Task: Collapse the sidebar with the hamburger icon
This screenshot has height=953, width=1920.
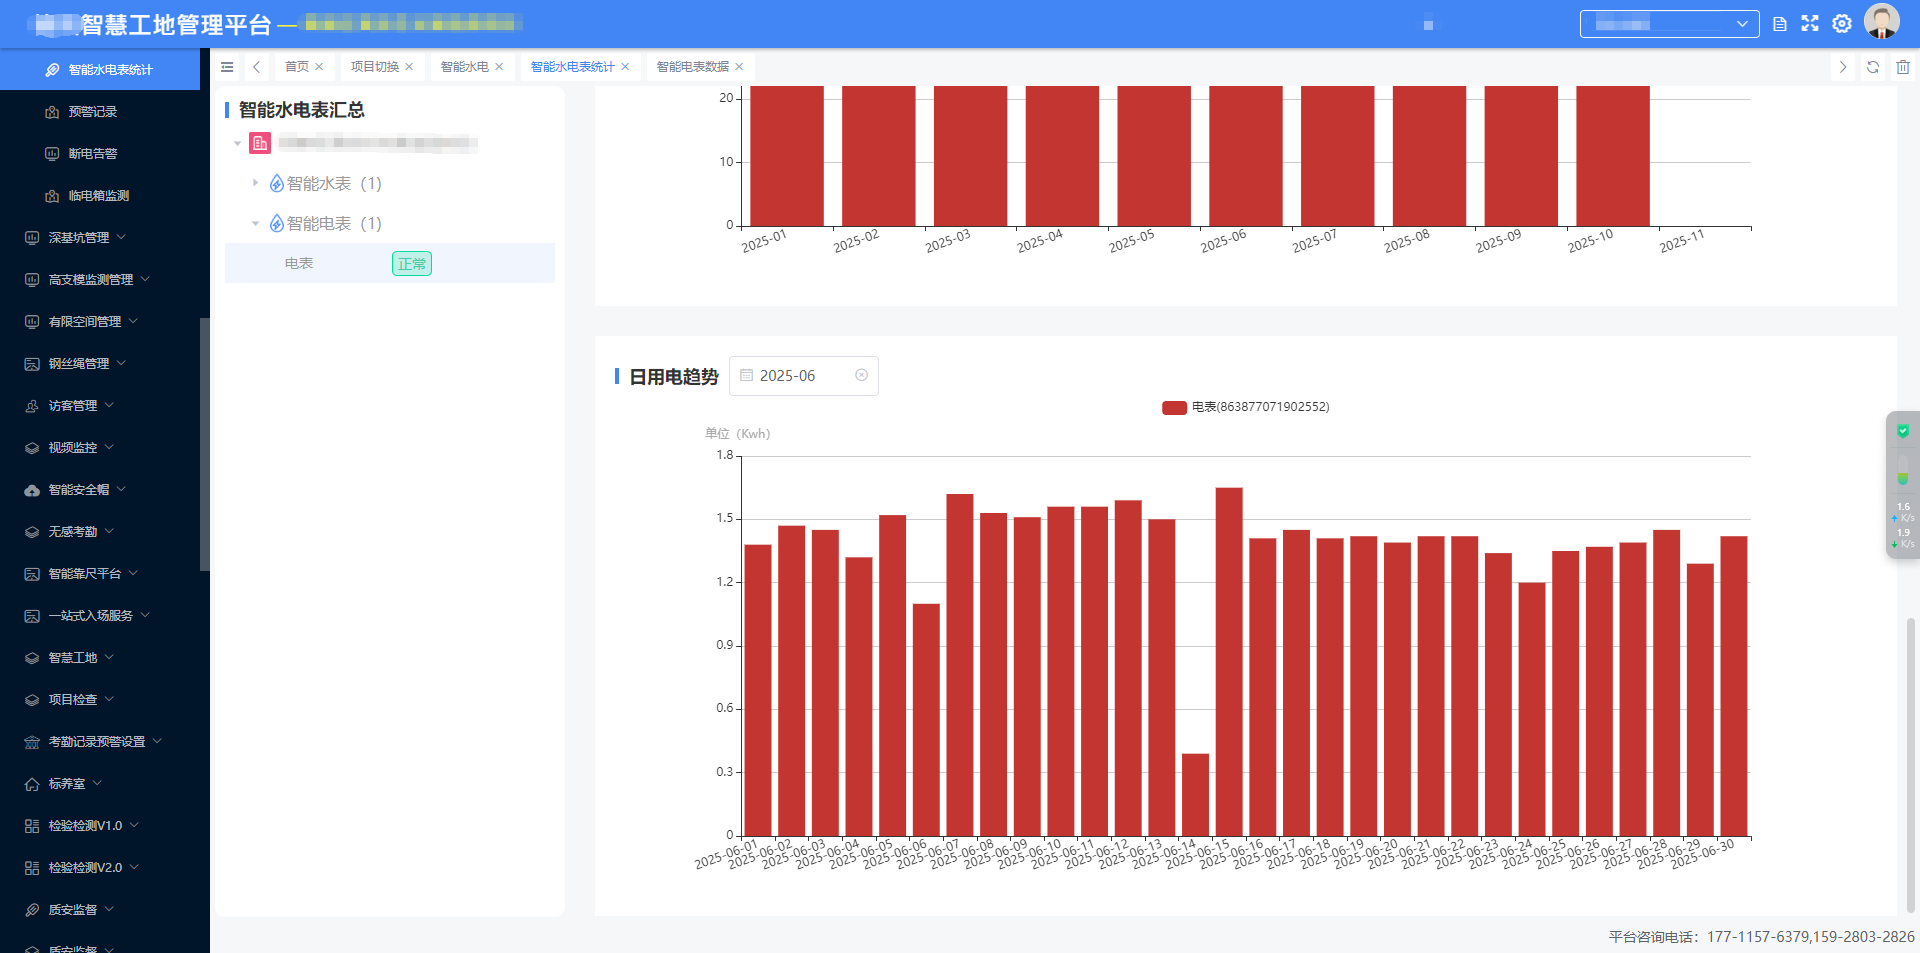Action: click(227, 67)
